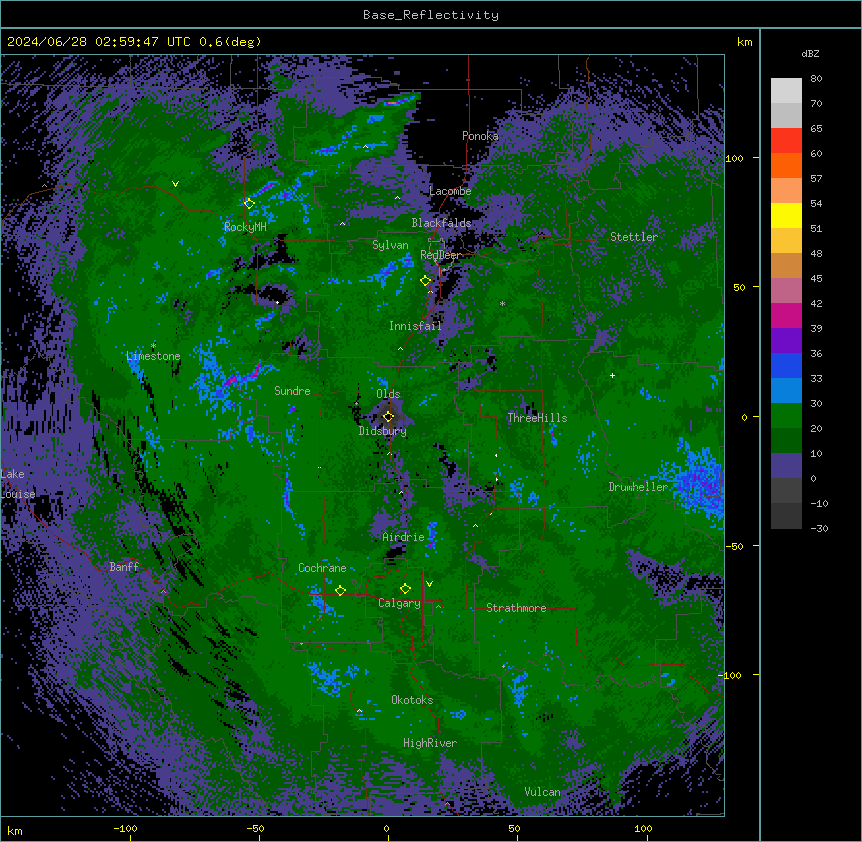Click the yellow diamond marker below Cochrane
This screenshot has height=842, width=862.
(340, 590)
